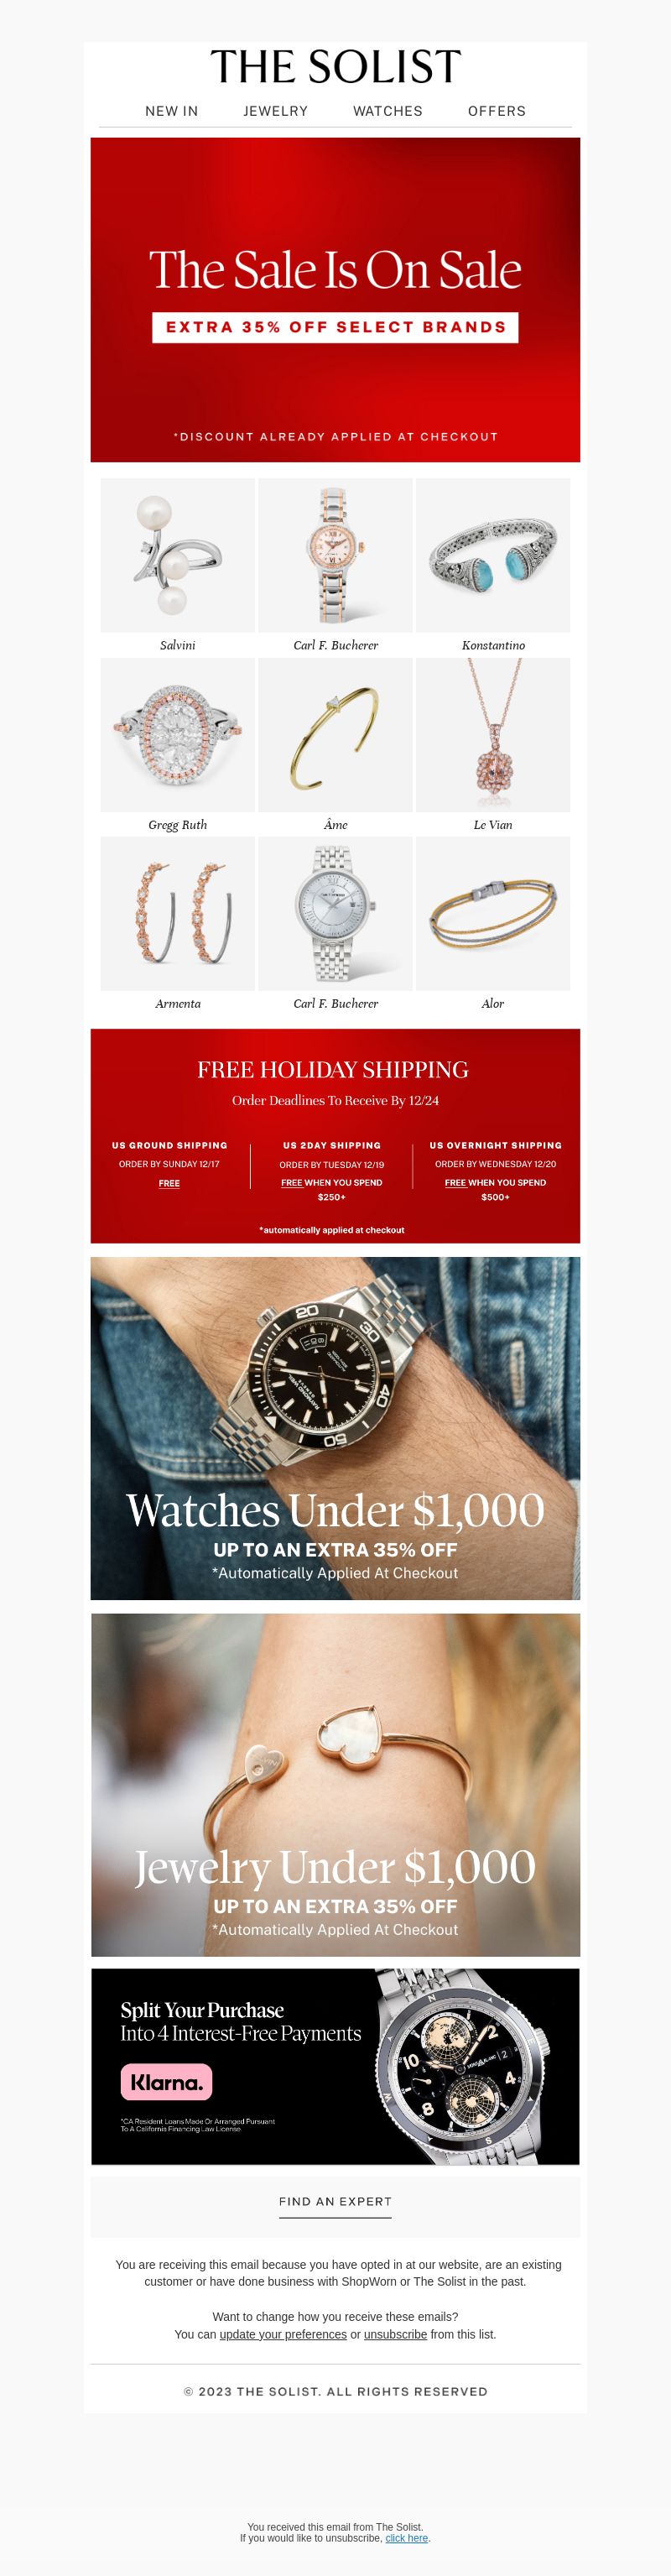
Task: Click the FIND AN EXPERT button
Action: click(x=335, y=2201)
